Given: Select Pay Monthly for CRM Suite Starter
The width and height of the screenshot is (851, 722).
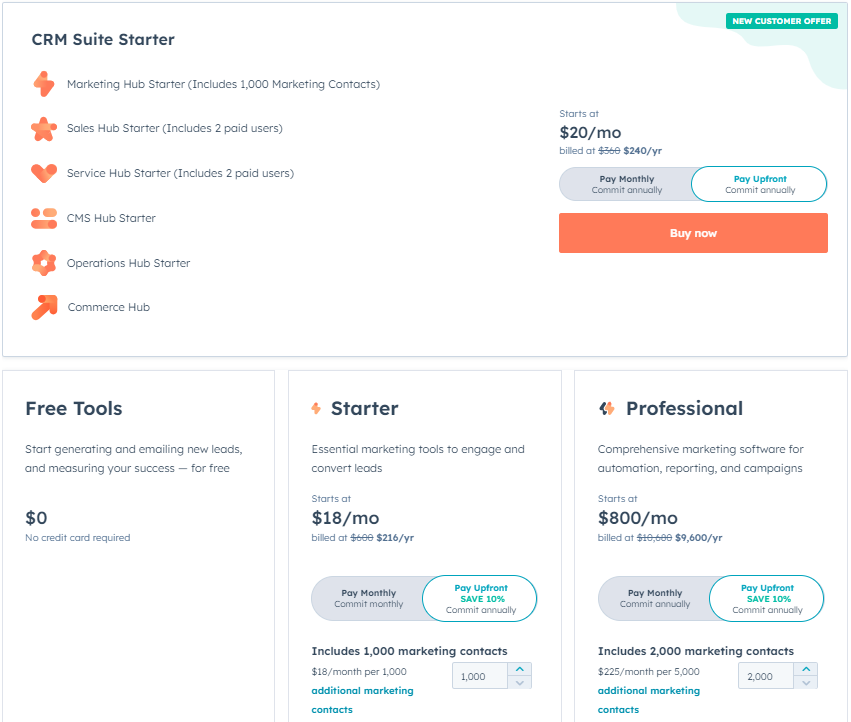Looking at the screenshot, I should (626, 184).
